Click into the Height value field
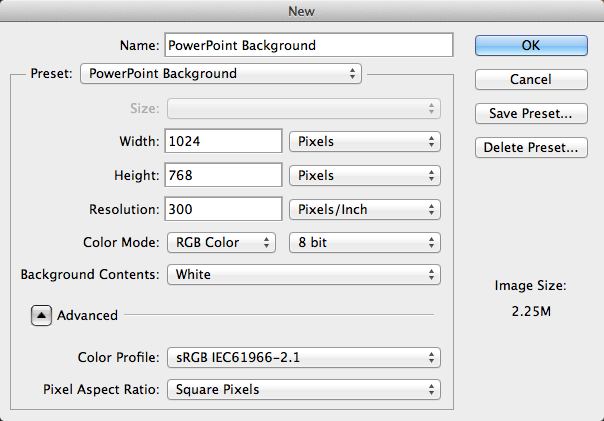 click(x=223, y=176)
